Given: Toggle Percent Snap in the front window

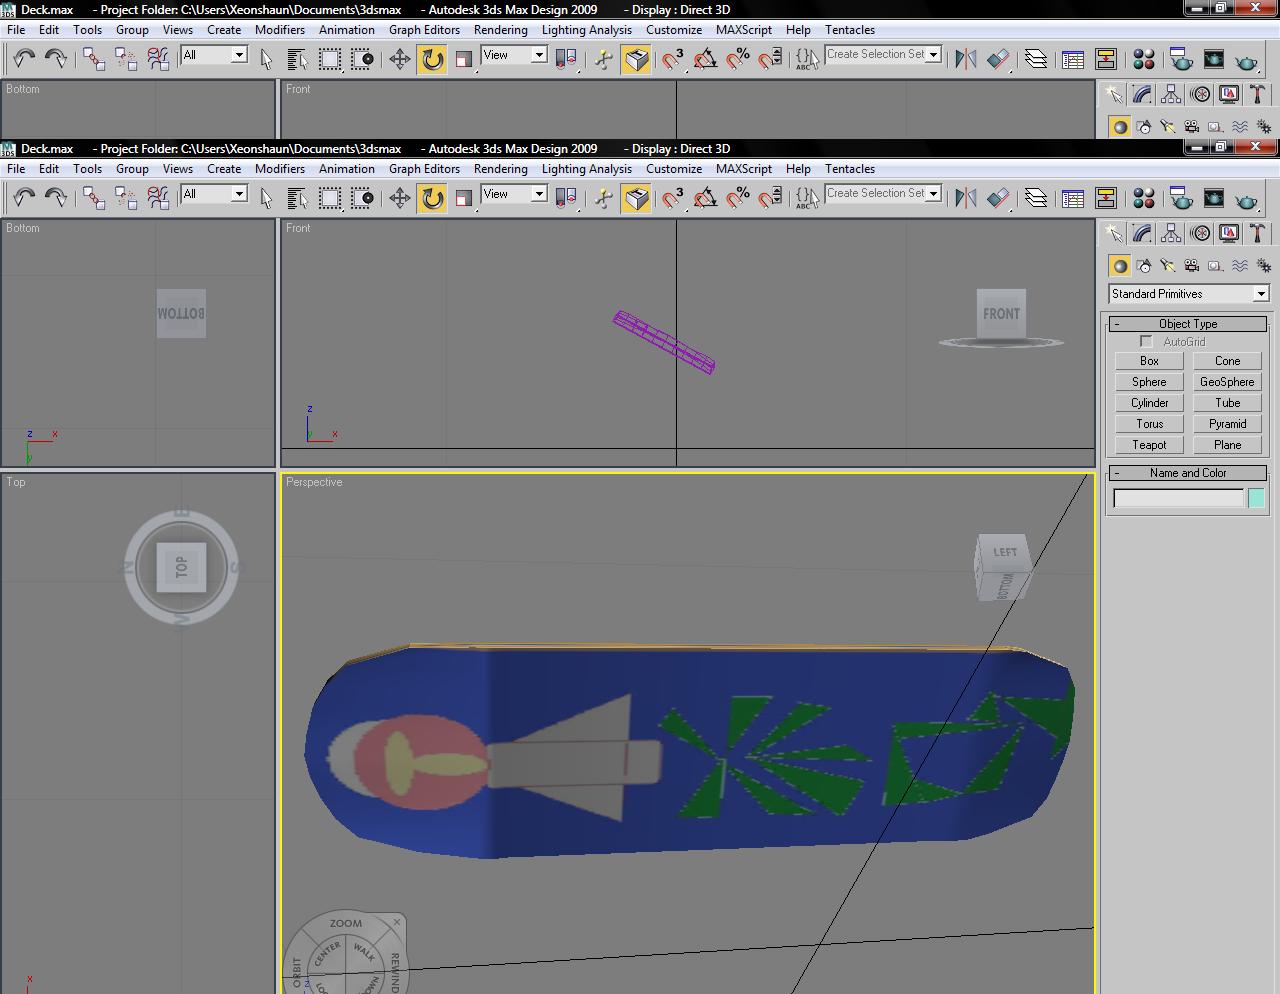Looking at the screenshot, I should coord(738,198).
